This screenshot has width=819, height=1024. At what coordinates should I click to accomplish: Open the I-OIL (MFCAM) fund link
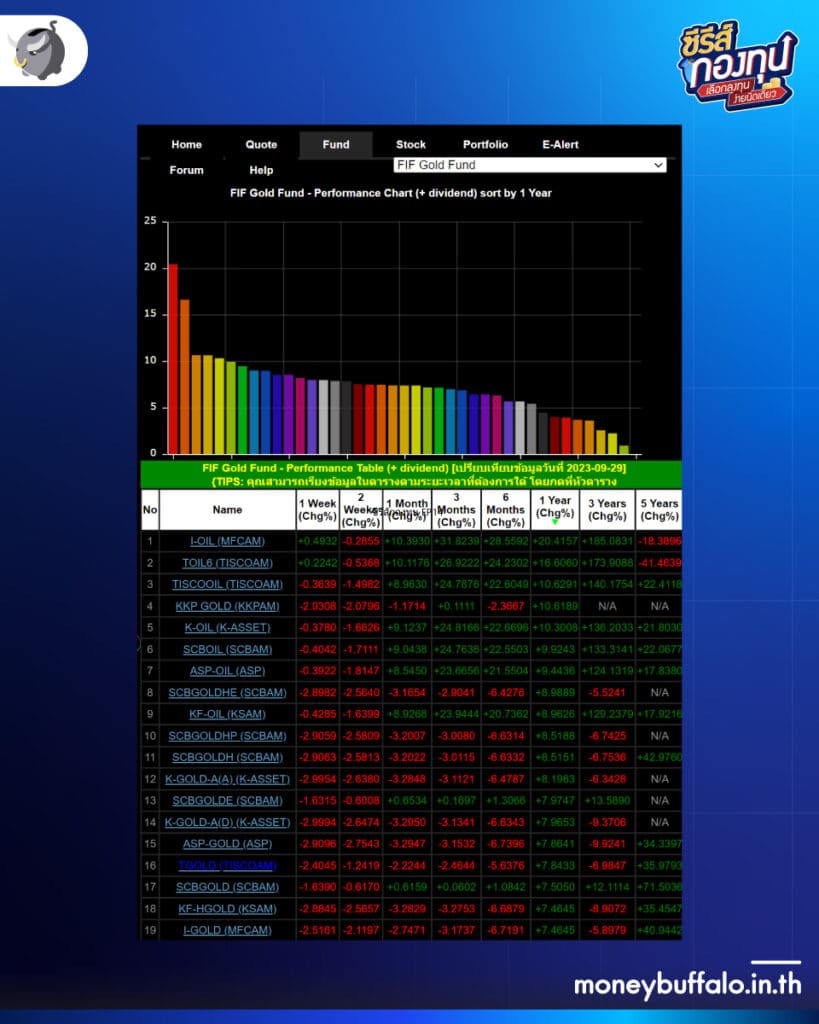pyautogui.click(x=227, y=541)
